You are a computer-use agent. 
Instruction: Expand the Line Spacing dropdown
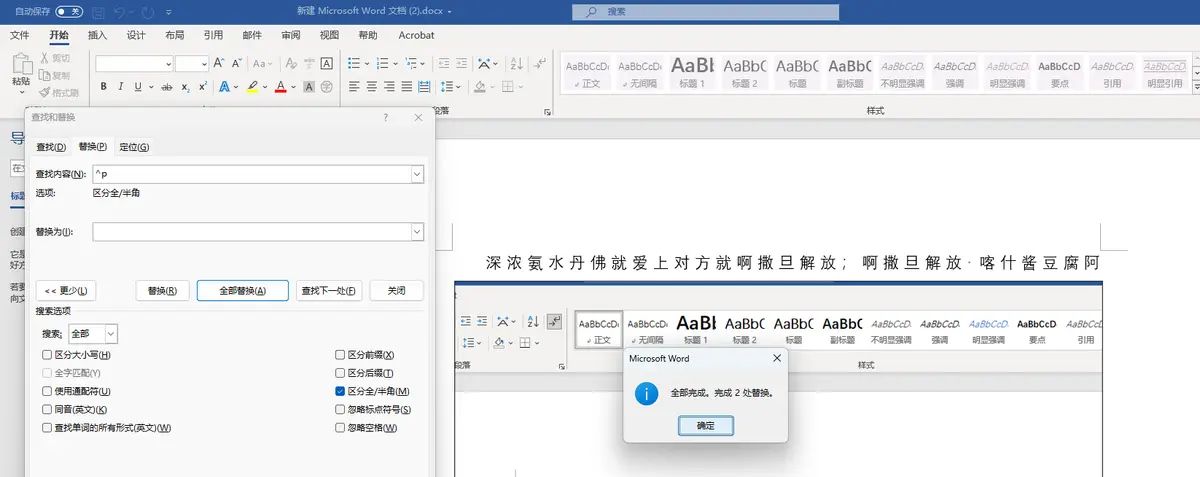point(459,87)
